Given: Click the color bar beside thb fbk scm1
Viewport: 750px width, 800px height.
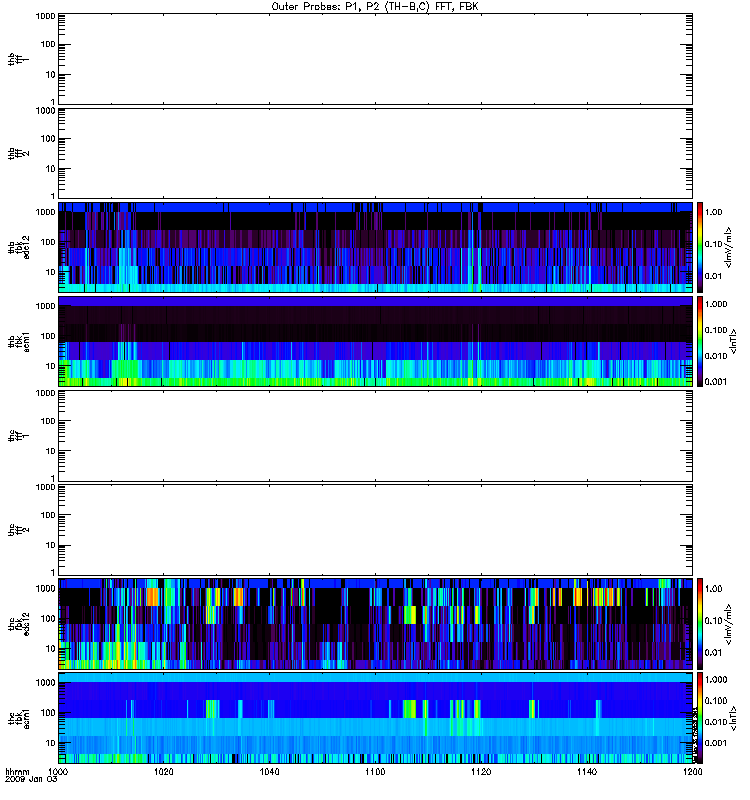Looking at the screenshot, I should (700, 341).
